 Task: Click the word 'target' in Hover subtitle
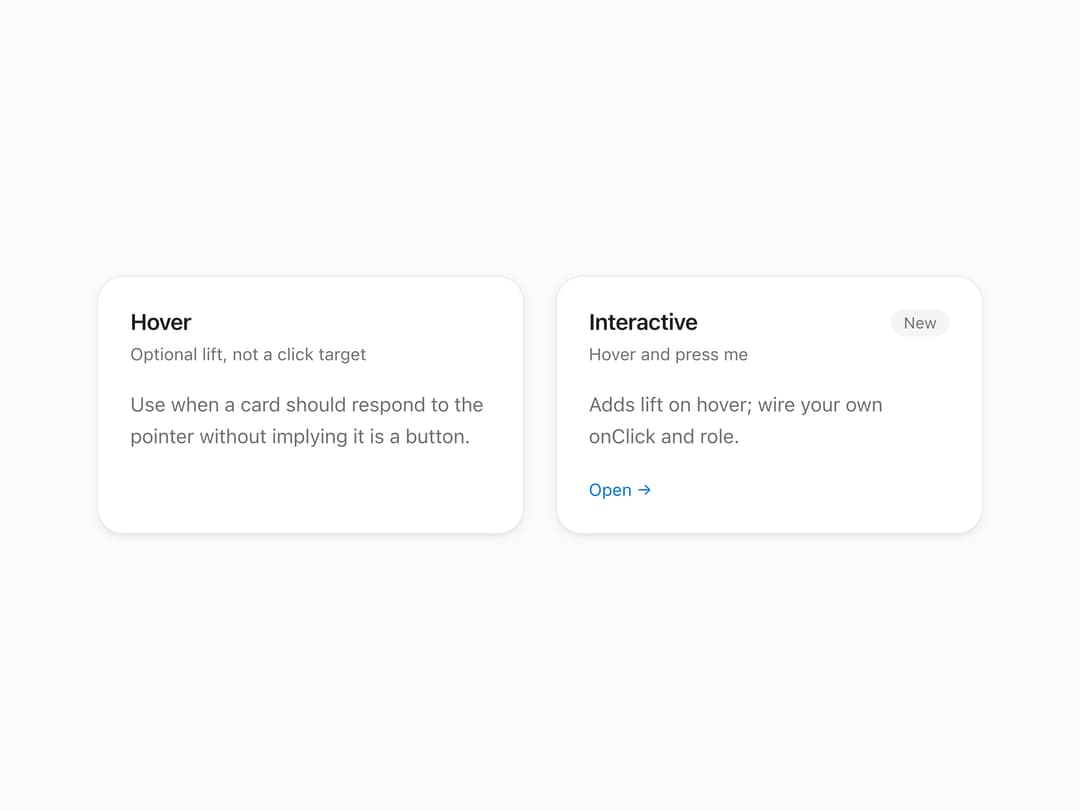342,355
